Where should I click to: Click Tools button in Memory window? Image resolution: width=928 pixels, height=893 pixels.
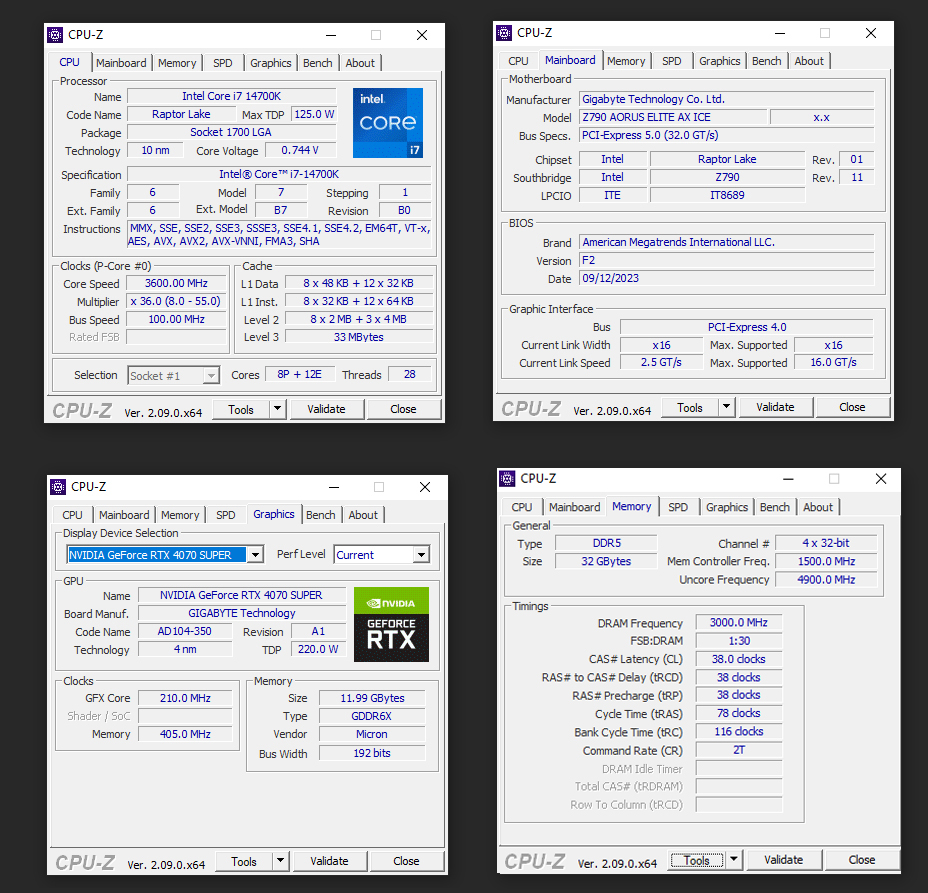[x=697, y=860]
